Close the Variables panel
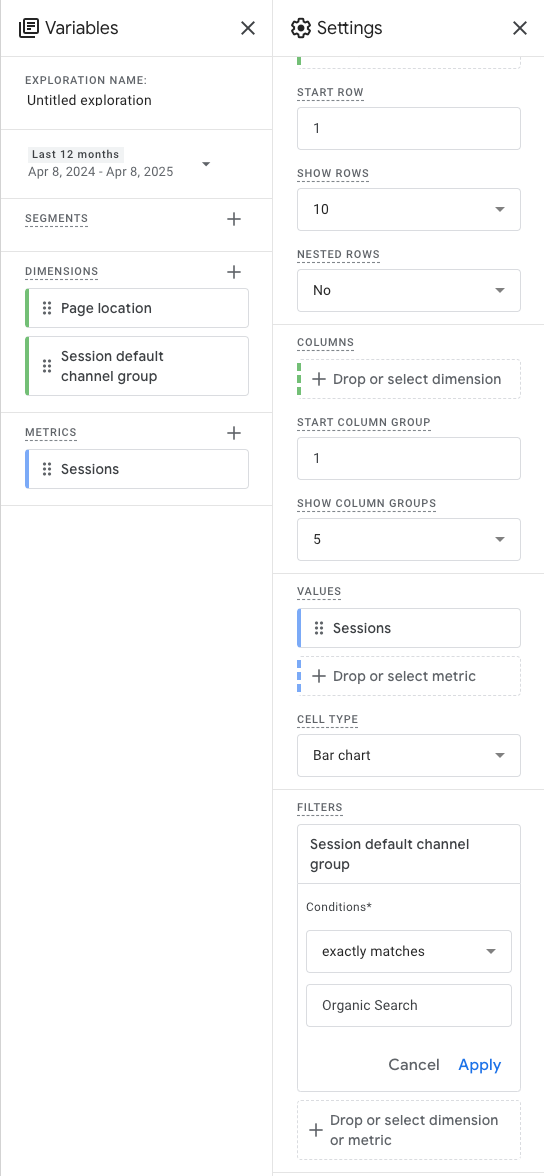 [248, 28]
